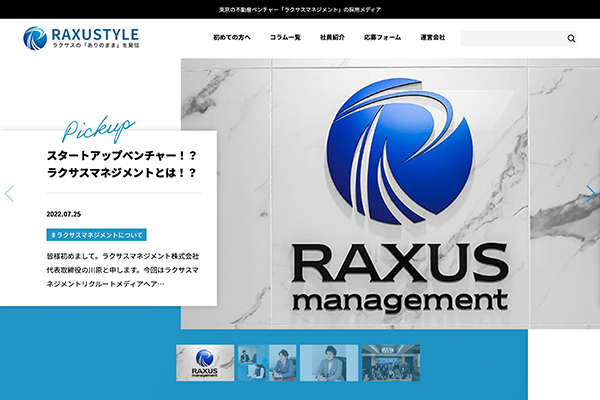This screenshot has height=400, width=600.
Task: Select the RAXUS logo thumbnail
Action: point(205,363)
